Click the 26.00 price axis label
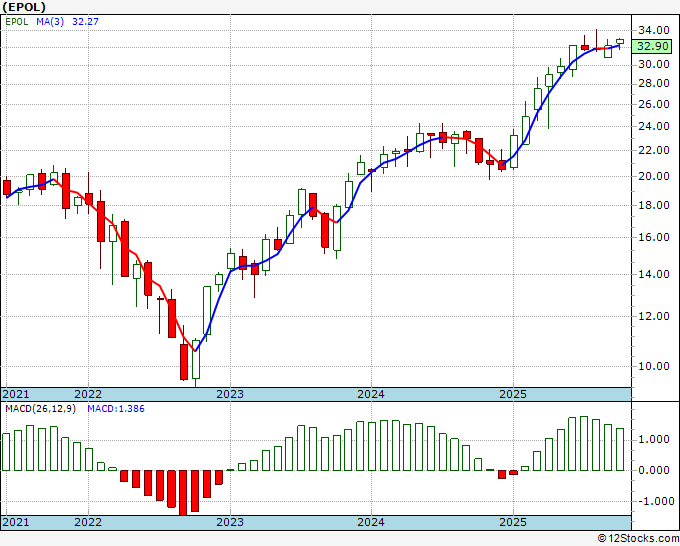The width and height of the screenshot is (680, 546). [654, 104]
